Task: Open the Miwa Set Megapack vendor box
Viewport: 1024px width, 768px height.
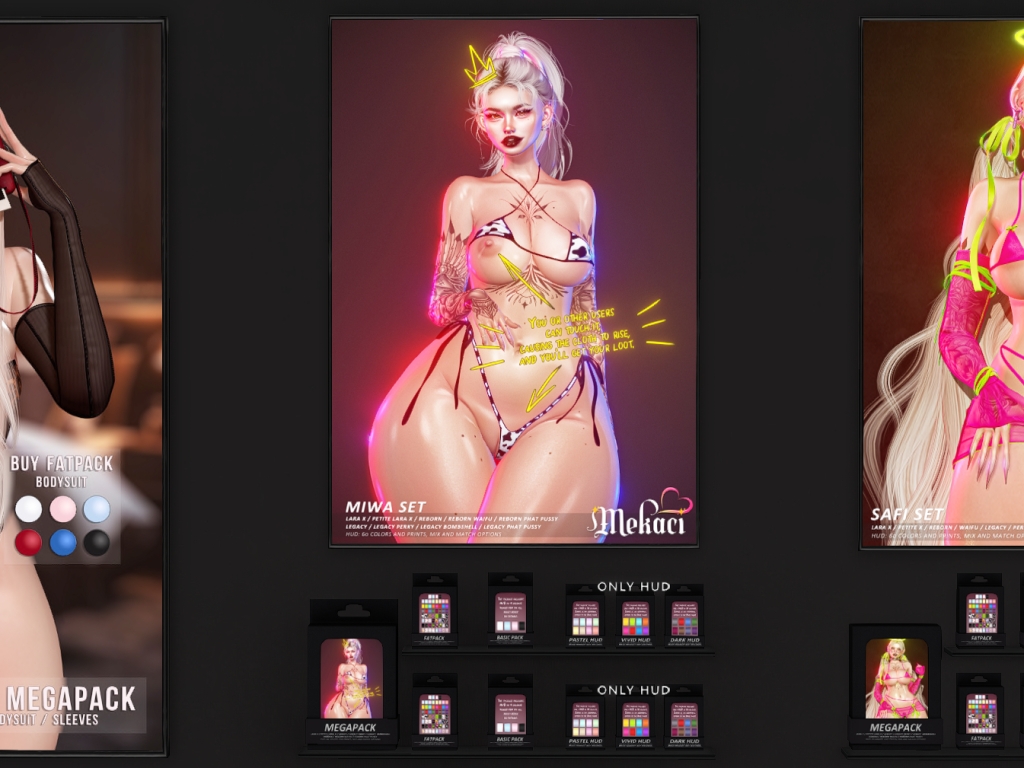Action: pos(352,673)
